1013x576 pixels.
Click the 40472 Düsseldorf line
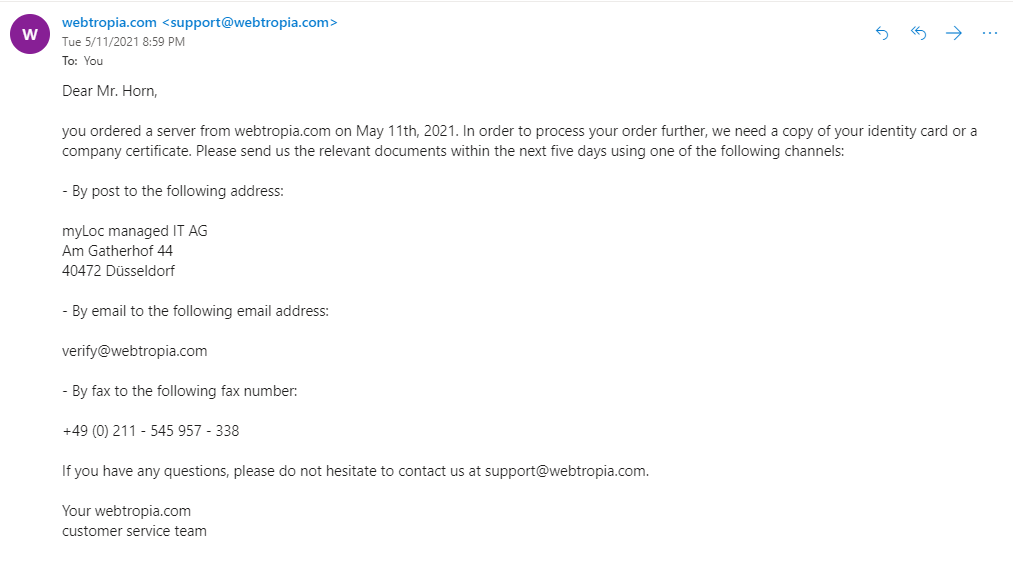tap(118, 271)
